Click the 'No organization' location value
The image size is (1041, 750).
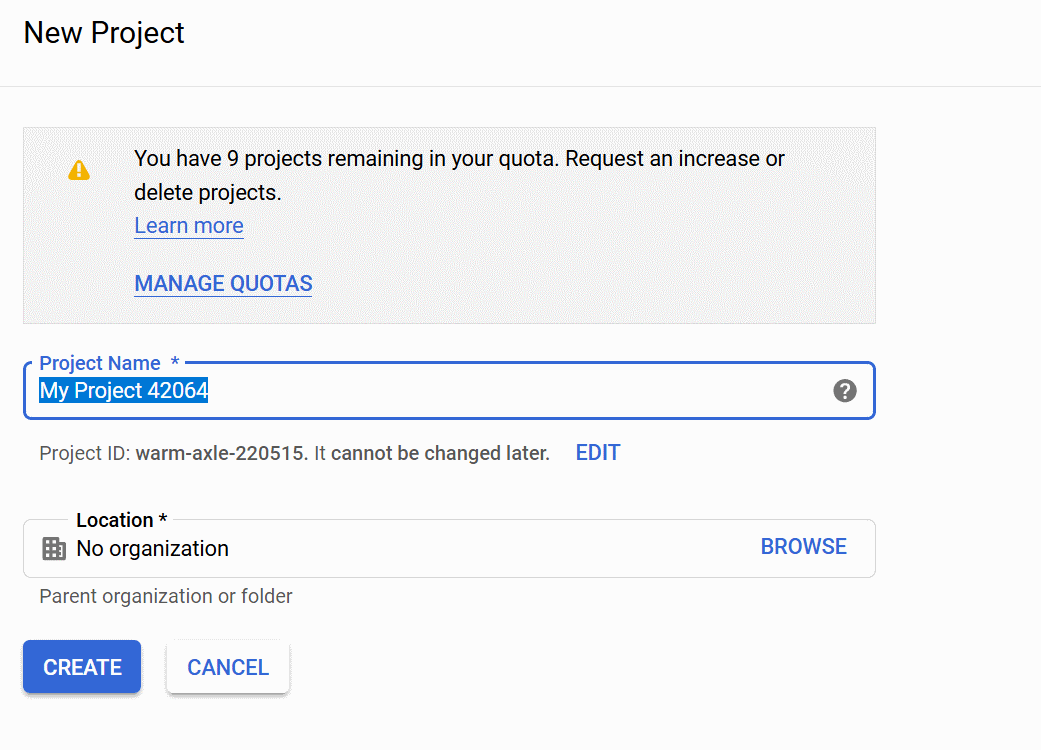[152, 549]
